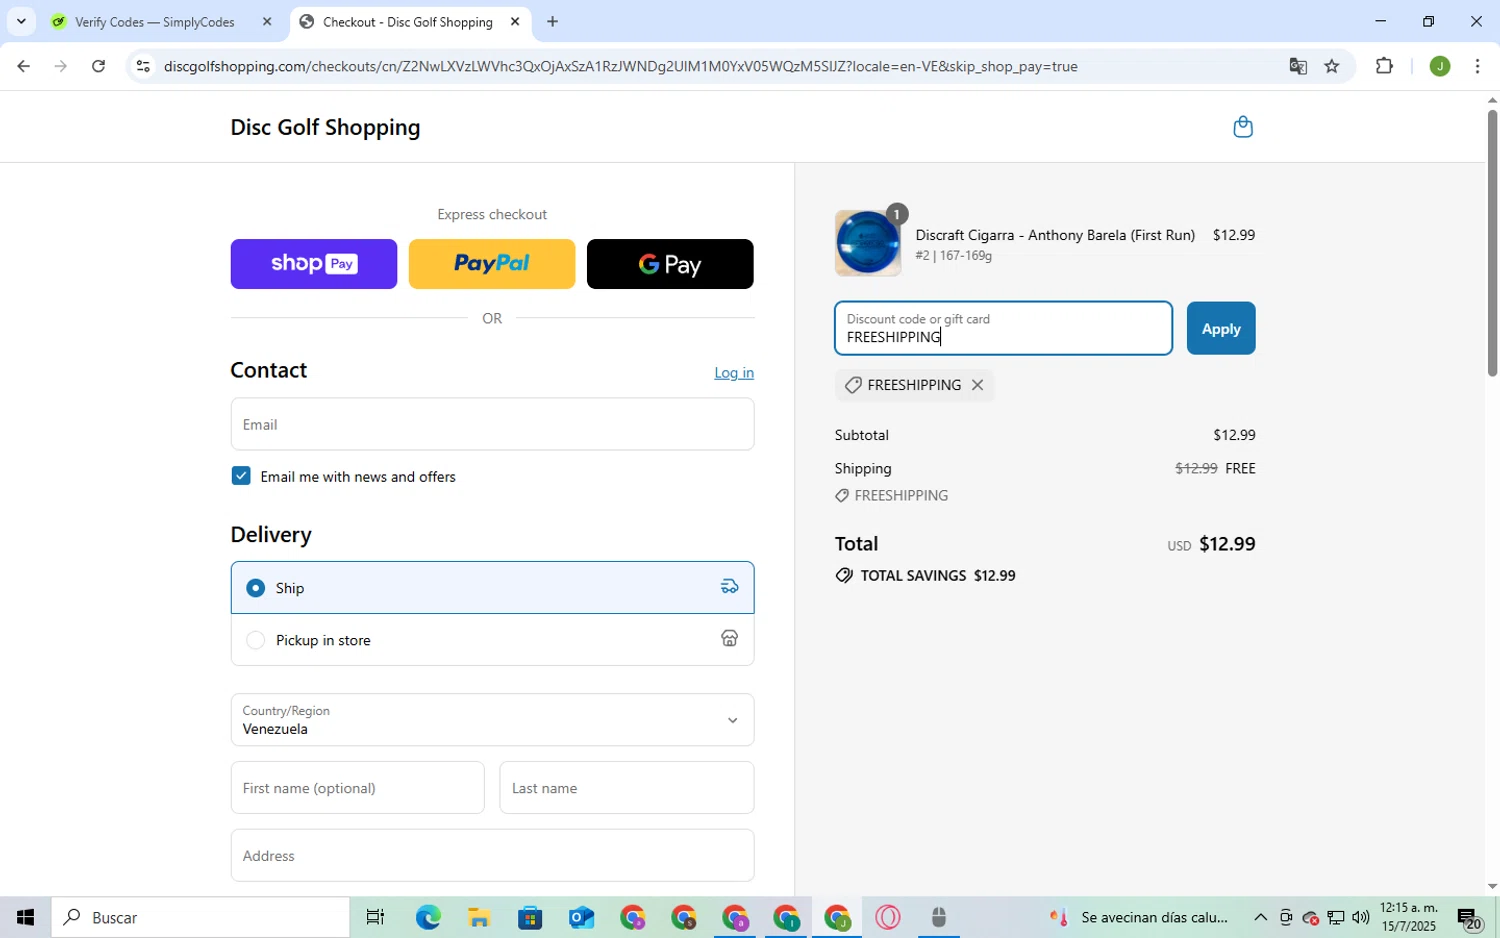The width and height of the screenshot is (1500, 938).
Task: Open the Log in link
Action: point(734,372)
